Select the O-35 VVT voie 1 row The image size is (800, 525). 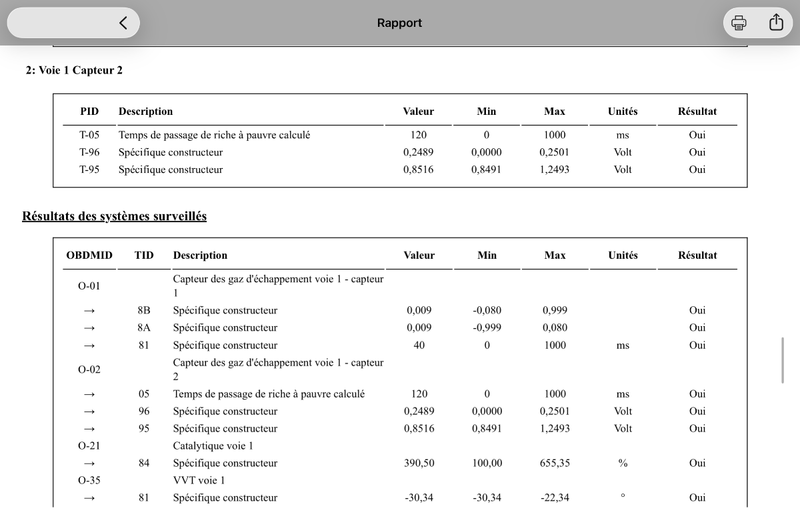[400, 481]
